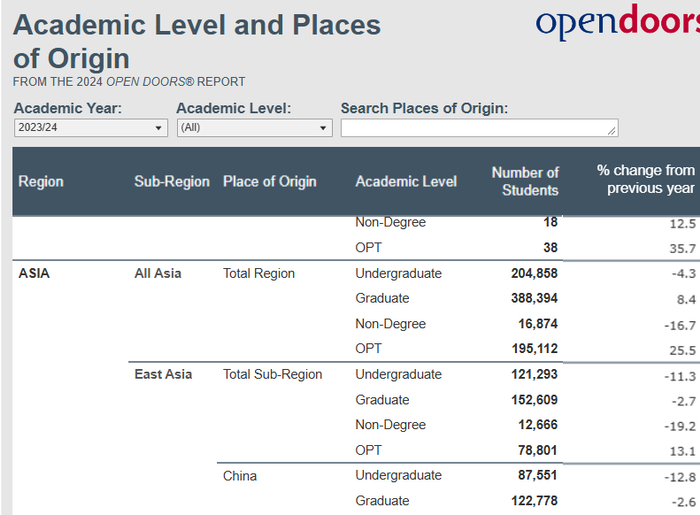Click the search box resize handle
Viewport: 700px width, 515px height.
coord(611,130)
